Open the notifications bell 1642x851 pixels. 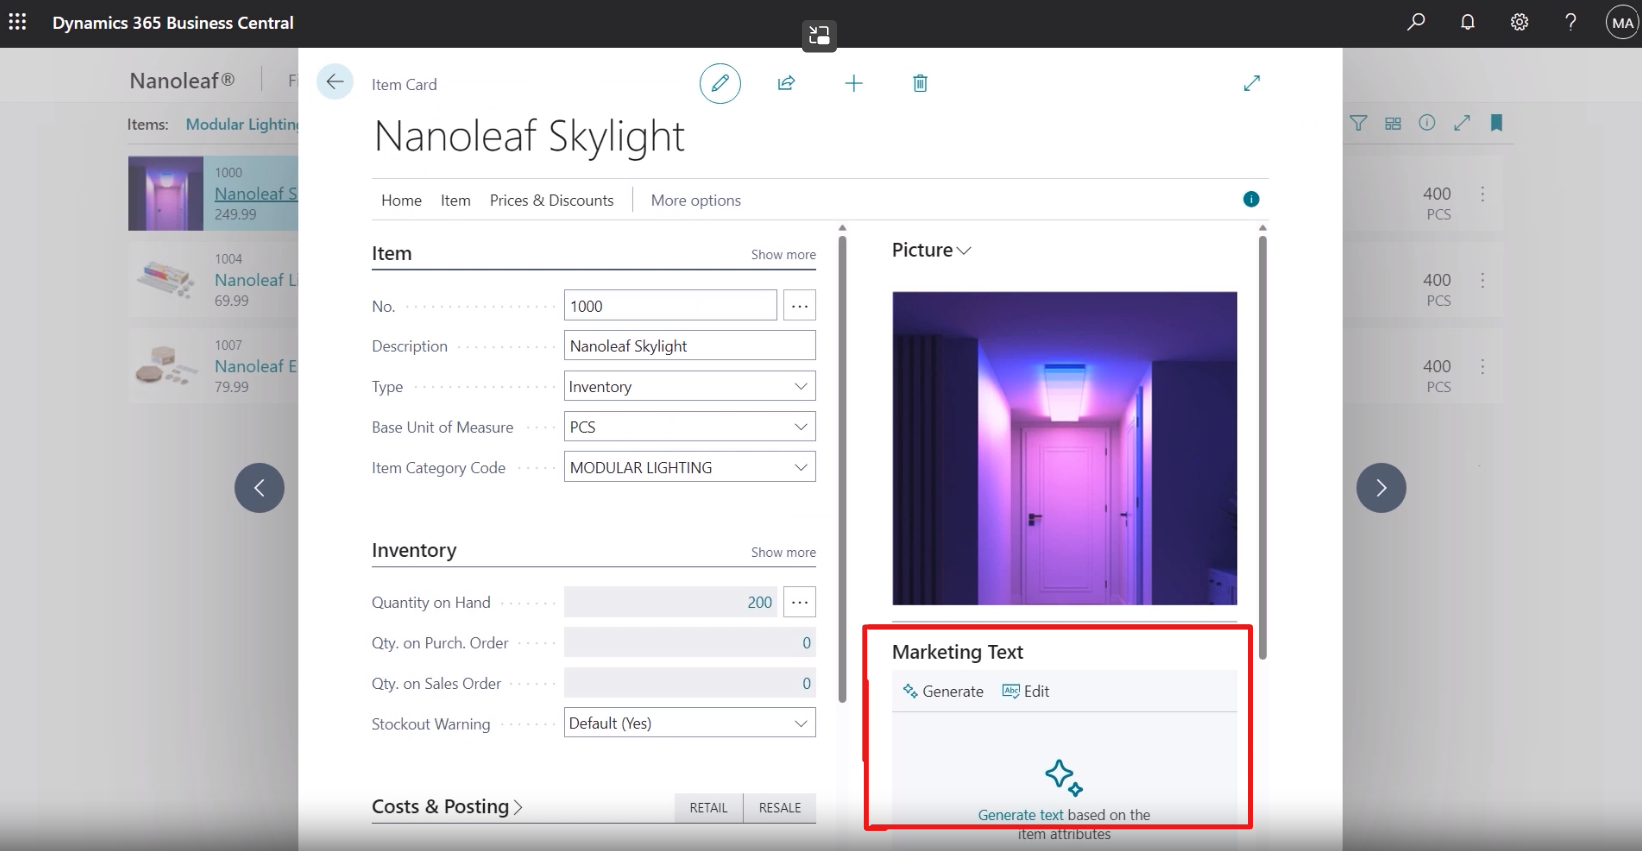click(1468, 22)
